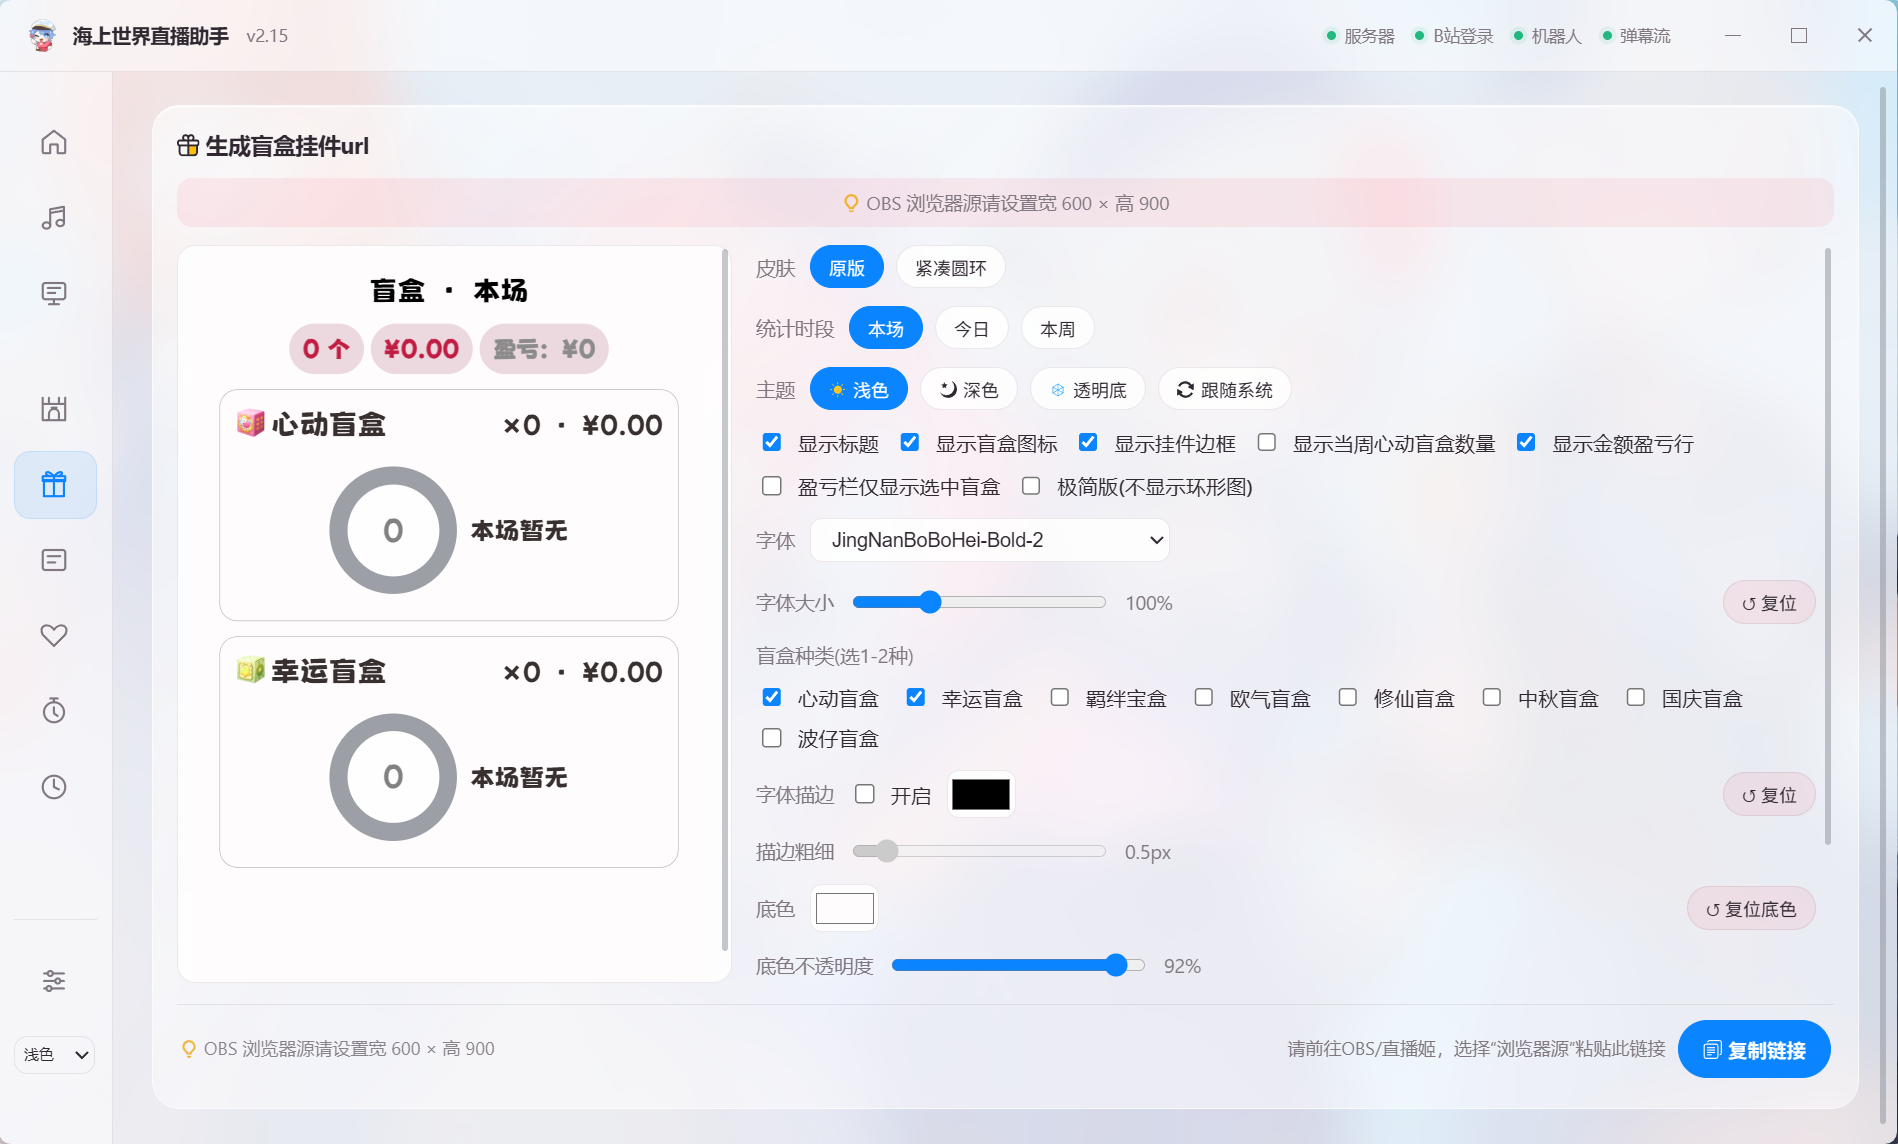Open the white 底色 color swatch

845,908
